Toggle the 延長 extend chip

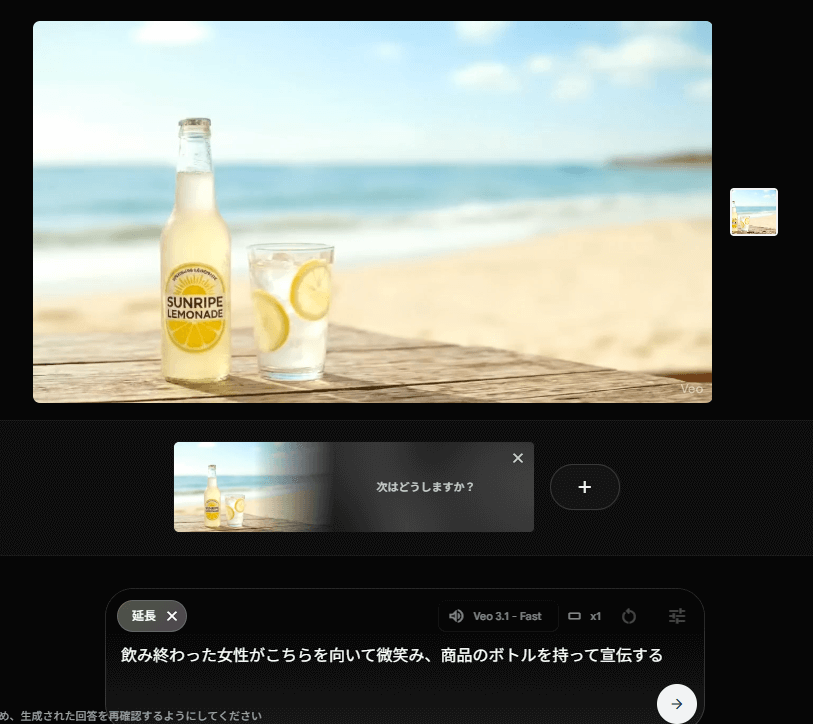pos(144,616)
